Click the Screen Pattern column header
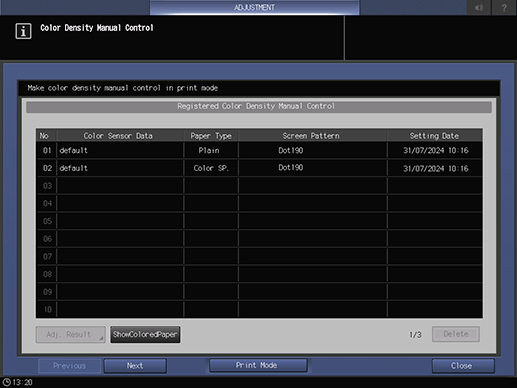This screenshot has height=388, width=517. point(313,136)
